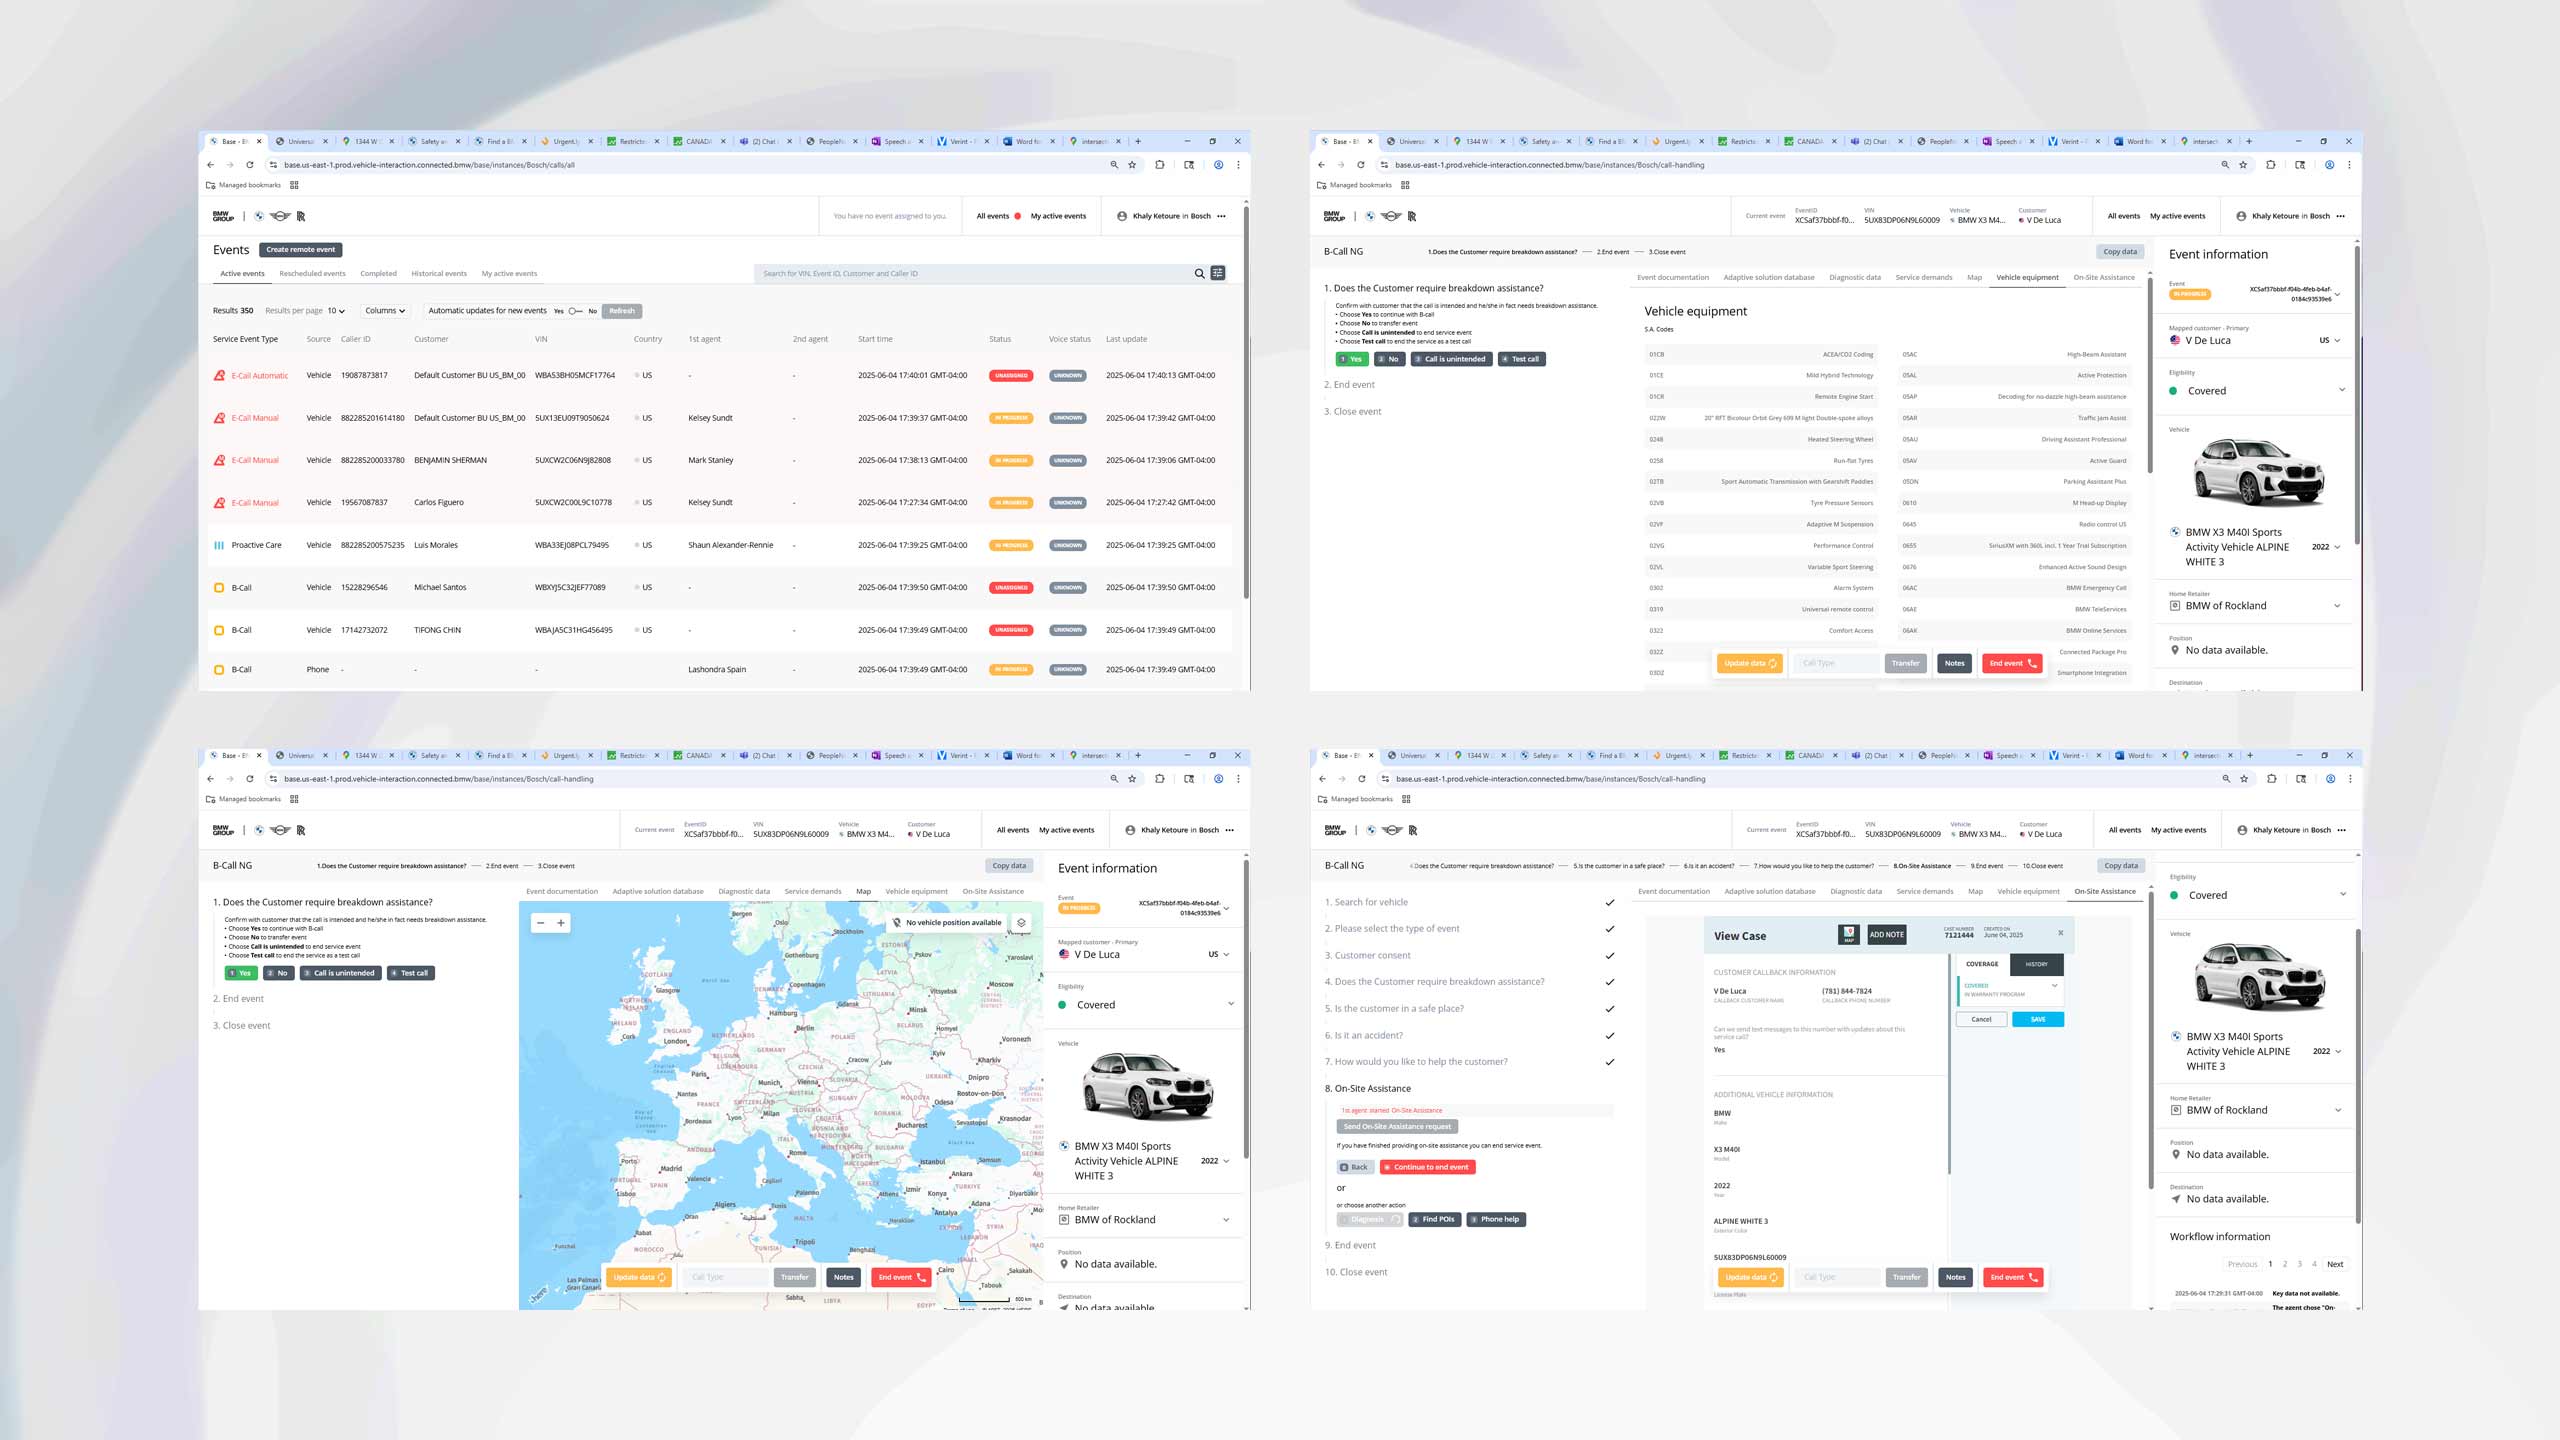Click the map zoom-out minus icon
This screenshot has height=1440, width=2560.
tap(541, 923)
